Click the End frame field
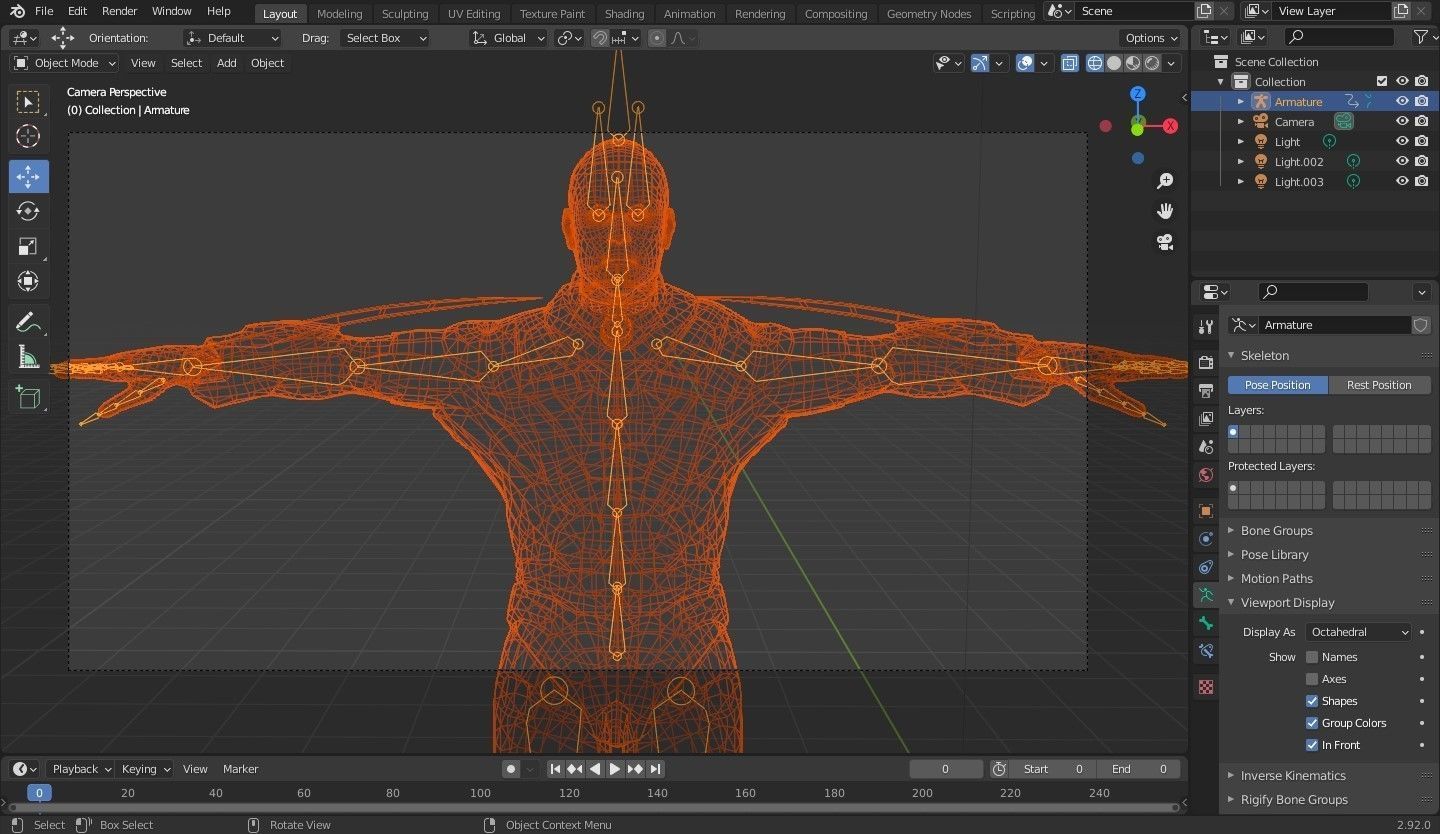The width and height of the screenshot is (1440, 834). coord(1138,769)
